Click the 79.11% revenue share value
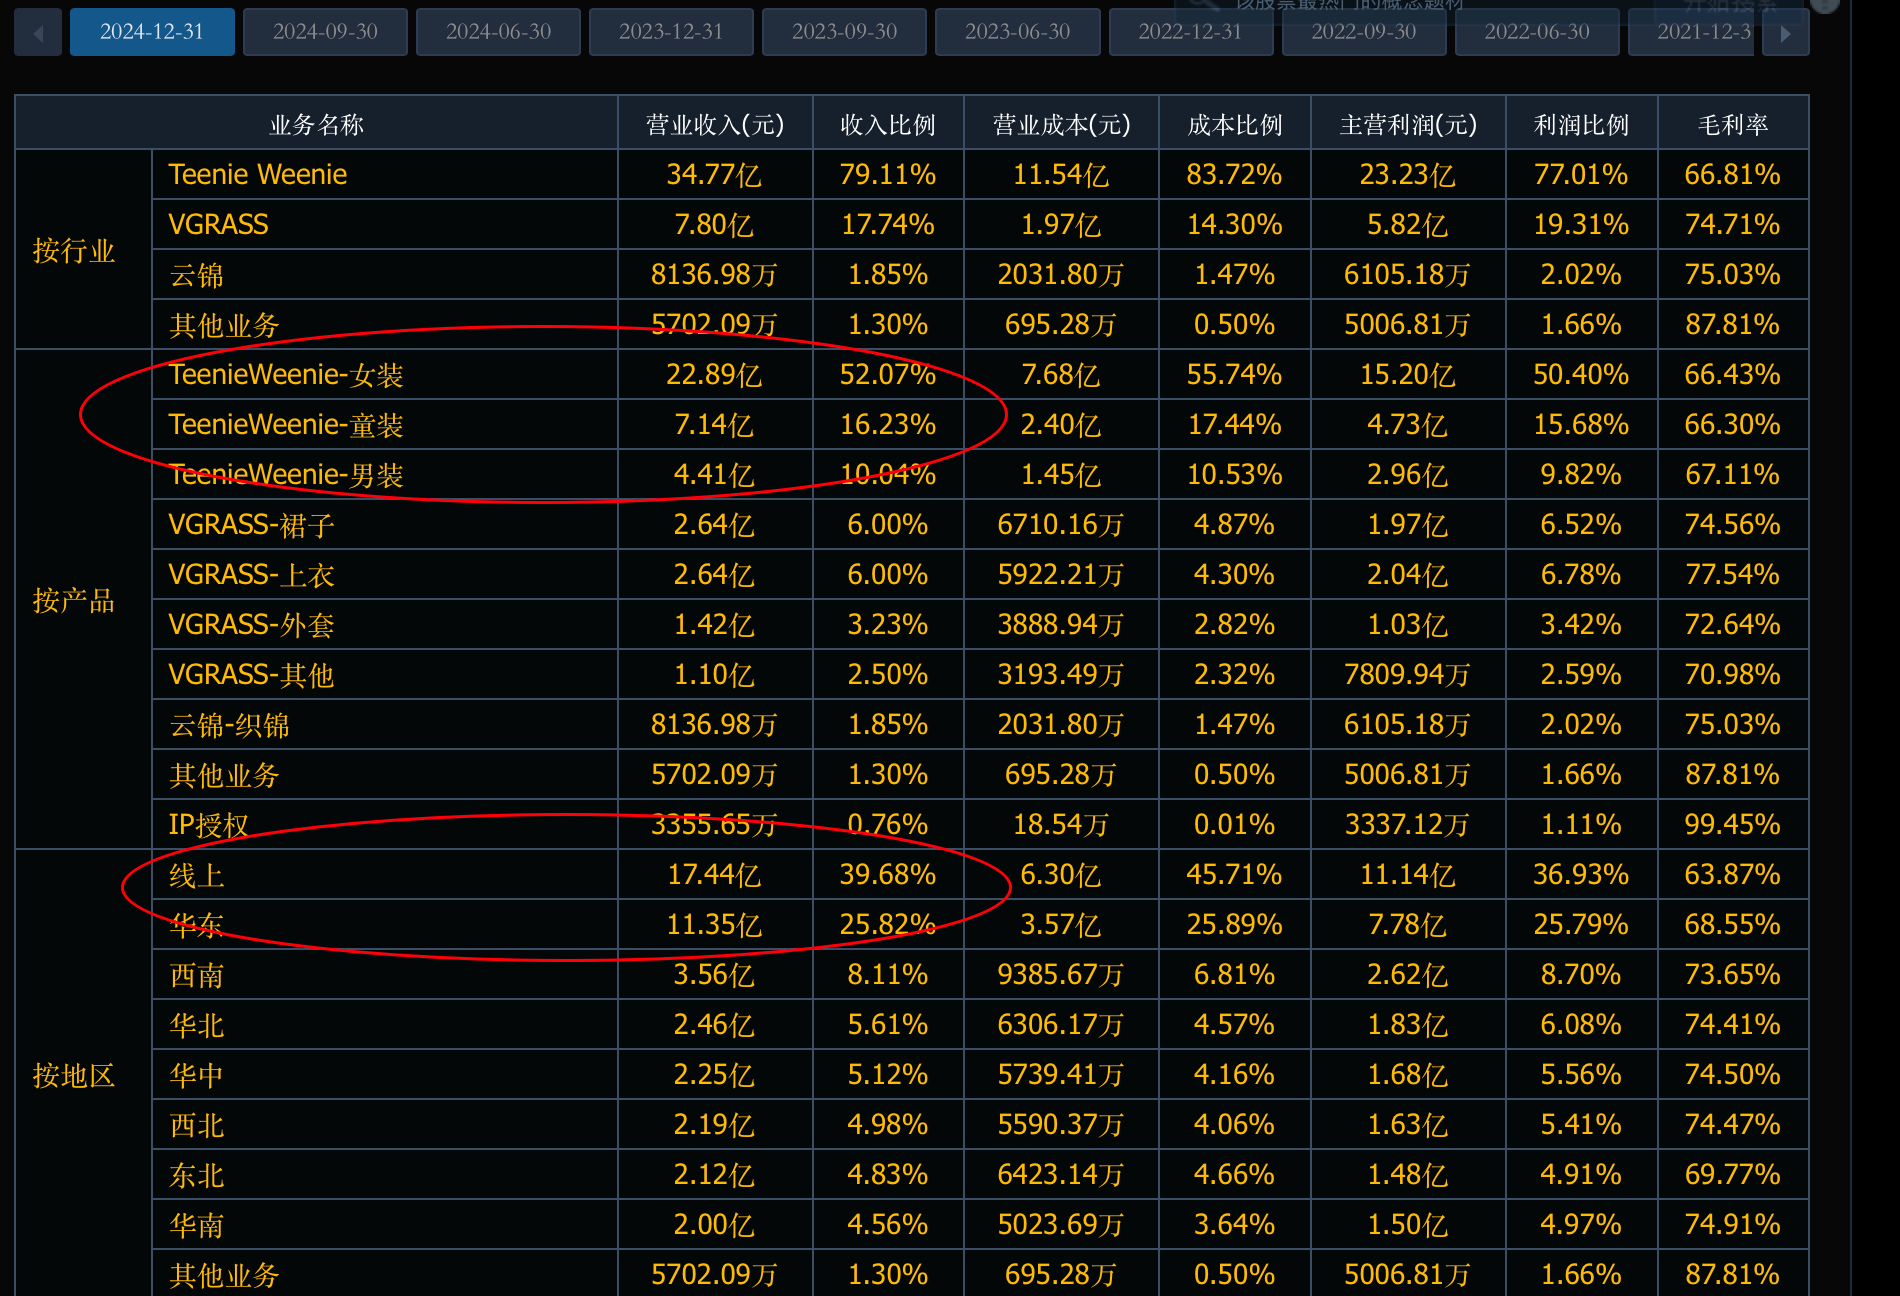The image size is (1900, 1296). (888, 174)
